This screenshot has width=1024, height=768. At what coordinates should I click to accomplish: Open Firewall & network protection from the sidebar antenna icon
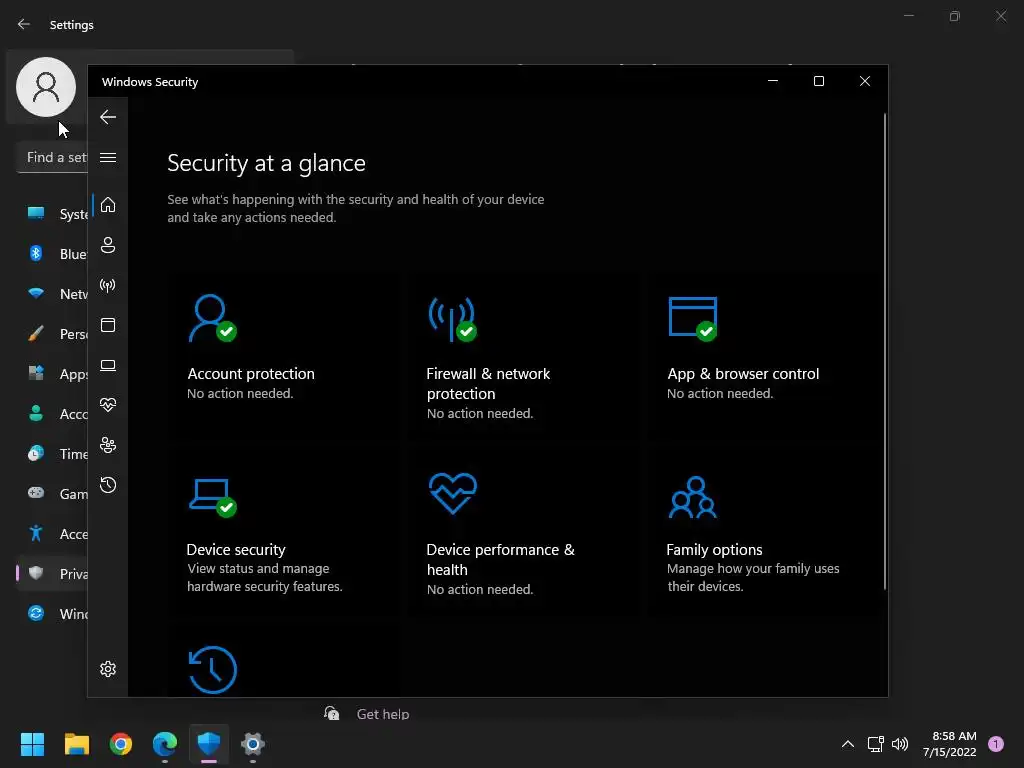coord(108,285)
